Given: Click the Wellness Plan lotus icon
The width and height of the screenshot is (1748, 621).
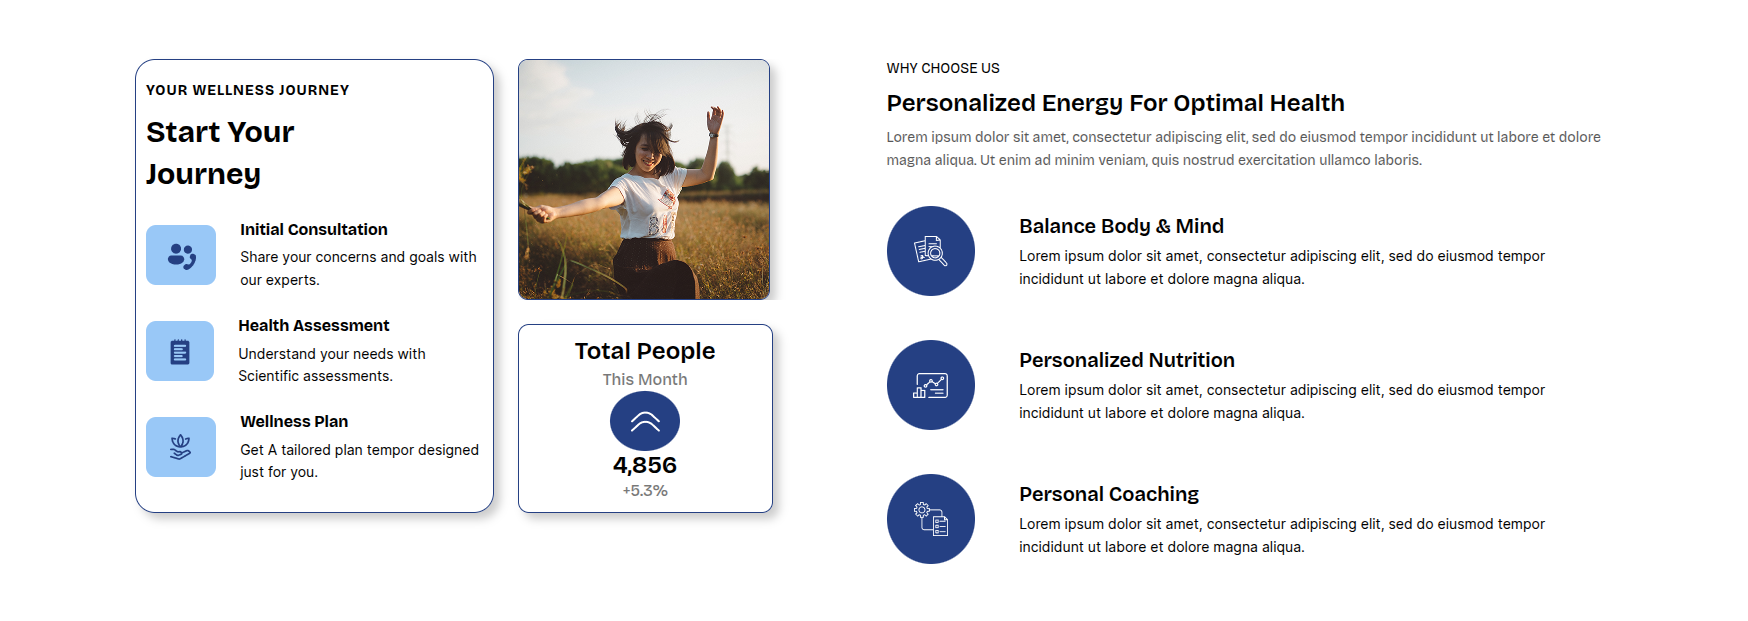Looking at the screenshot, I should pyautogui.click(x=181, y=447).
